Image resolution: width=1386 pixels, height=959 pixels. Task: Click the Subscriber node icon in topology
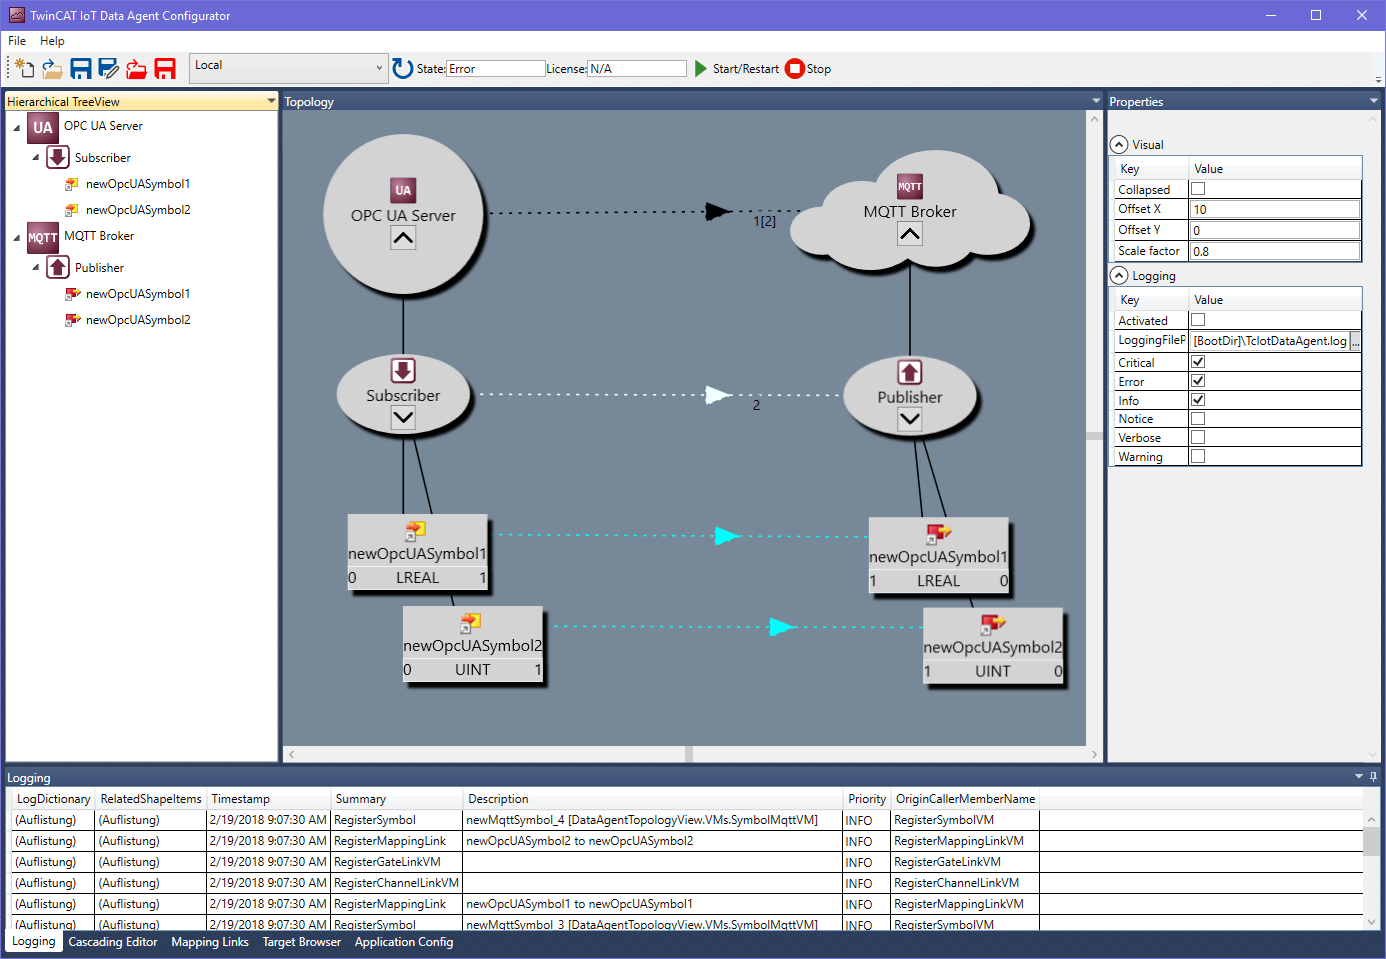coord(403,370)
